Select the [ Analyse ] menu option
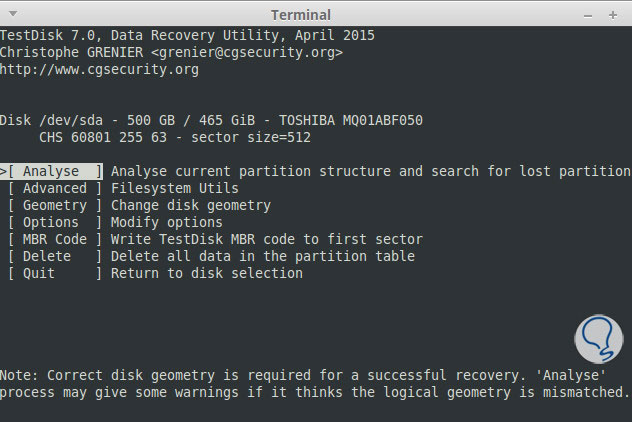Screen dimensions: 632x422 tap(54, 171)
